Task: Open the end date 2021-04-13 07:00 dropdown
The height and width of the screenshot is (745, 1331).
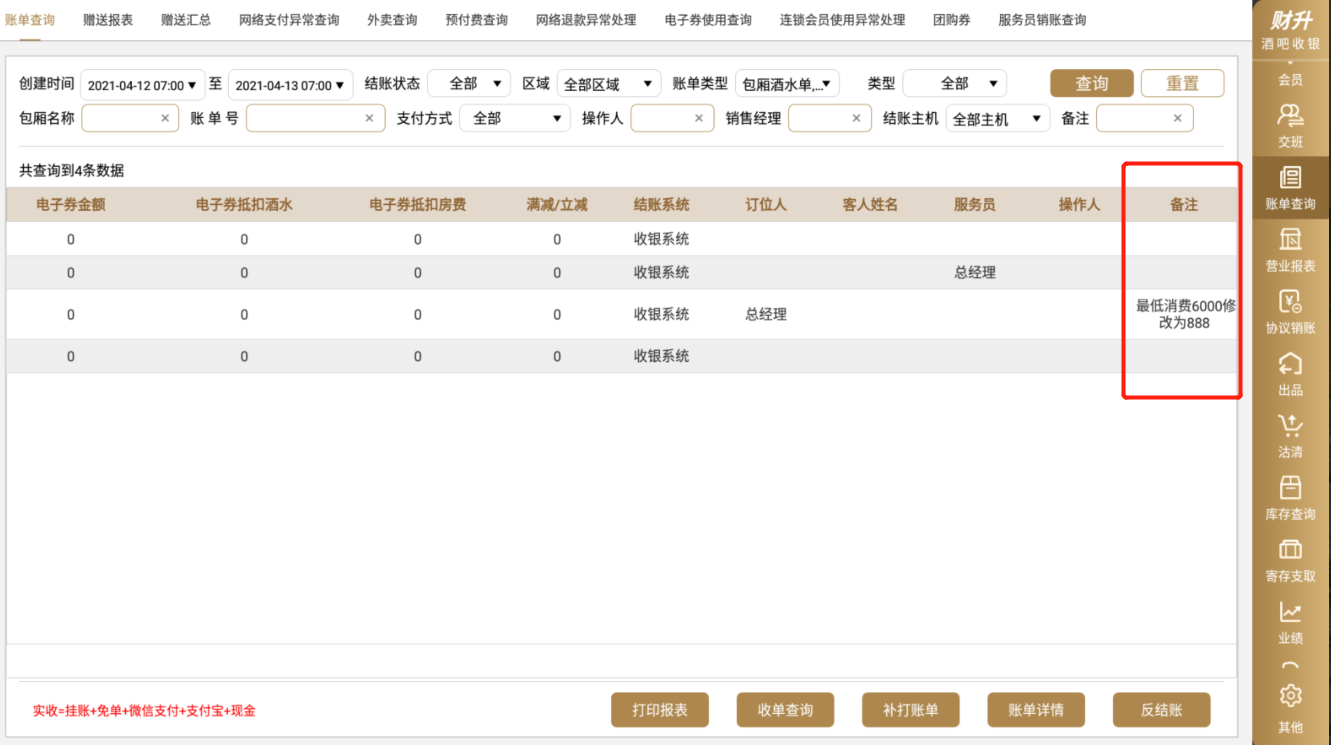Action: coord(290,85)
